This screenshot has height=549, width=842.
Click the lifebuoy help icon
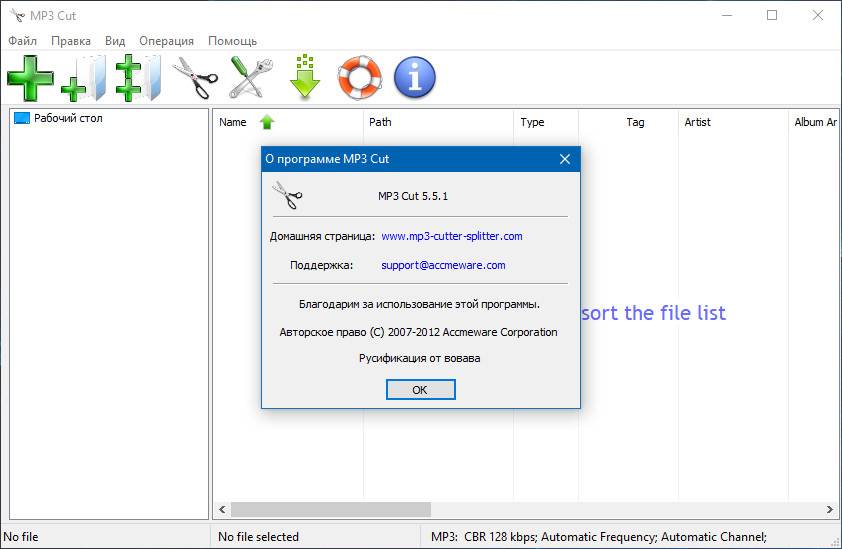point(360,78)
